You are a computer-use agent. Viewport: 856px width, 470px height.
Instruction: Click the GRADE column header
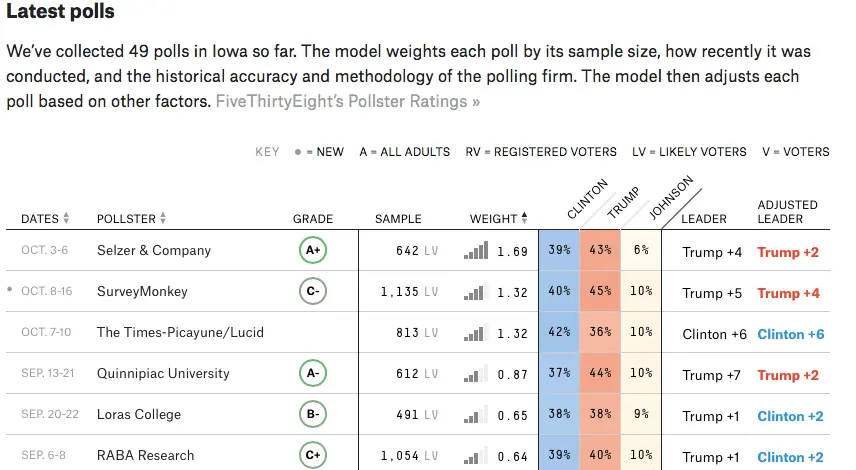(x=313, y=219)
